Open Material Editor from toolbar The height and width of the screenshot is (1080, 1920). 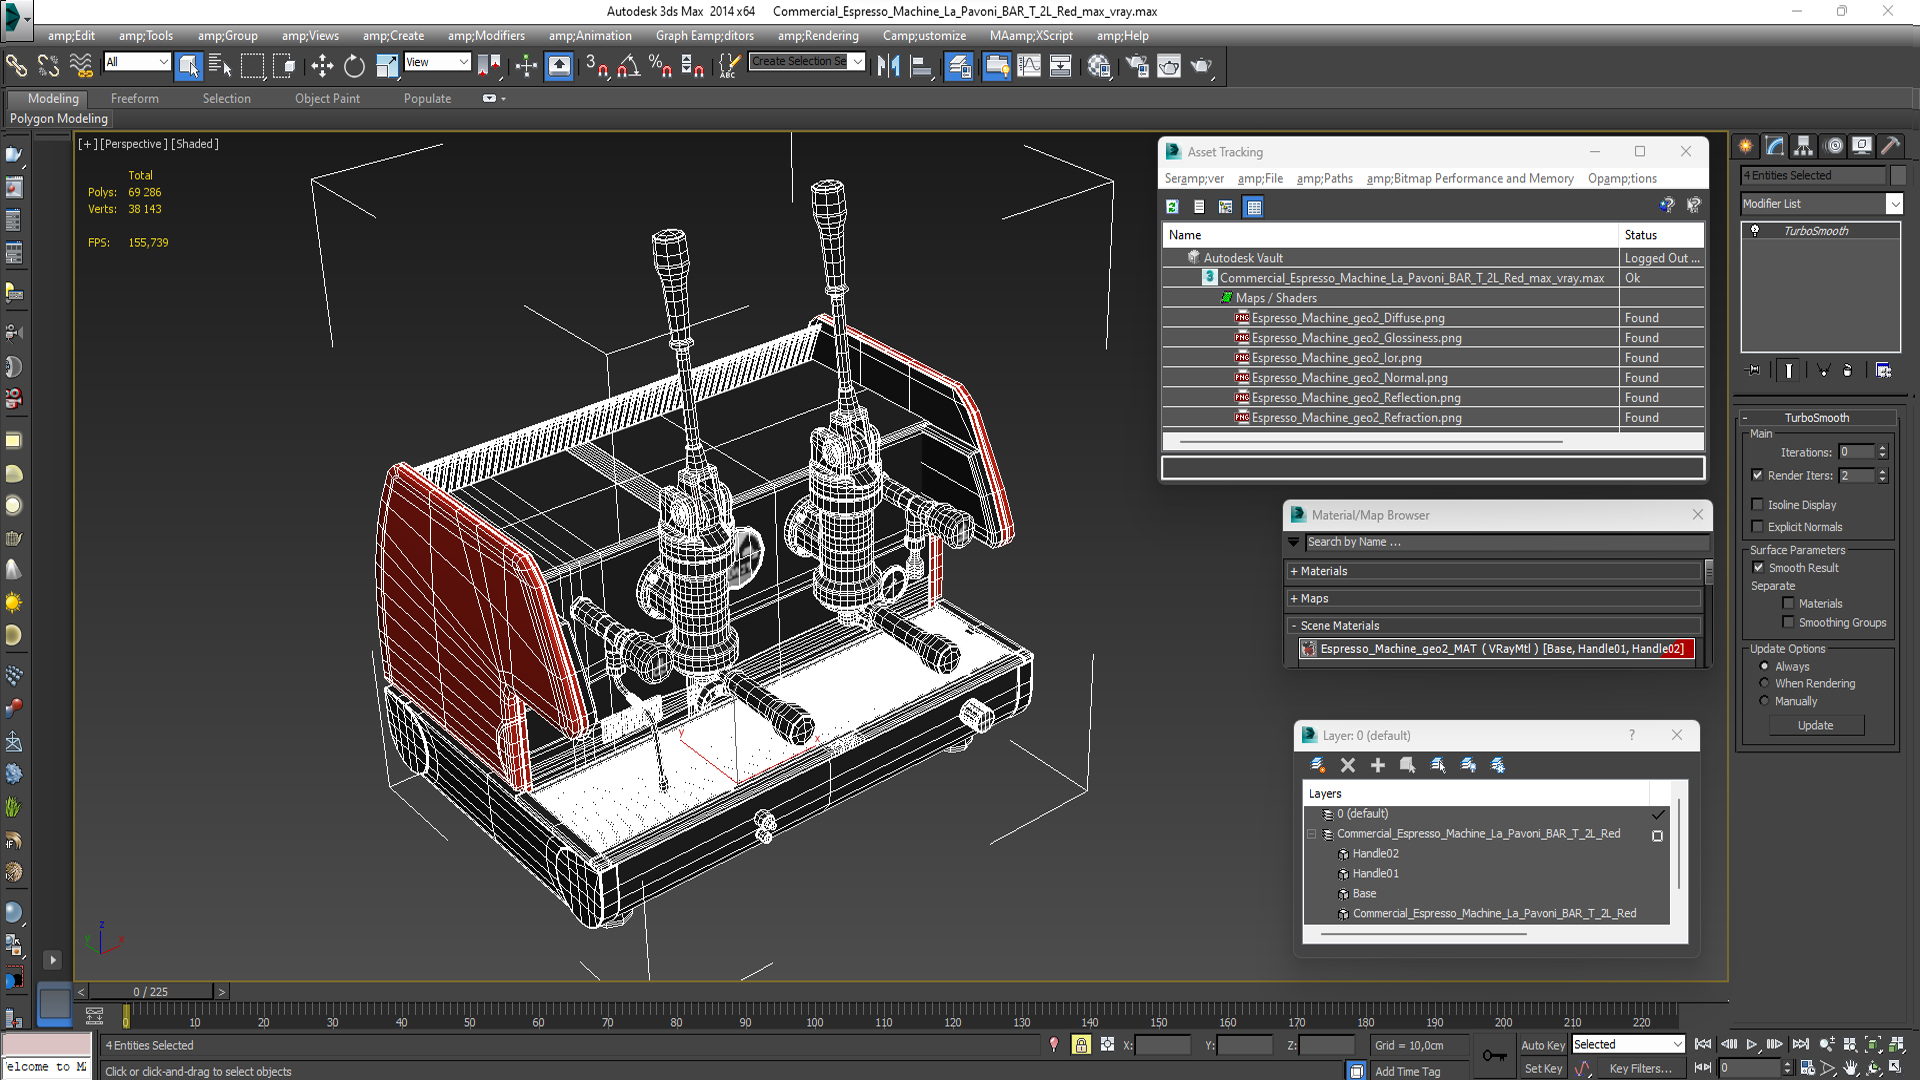tap(1099, 66)
